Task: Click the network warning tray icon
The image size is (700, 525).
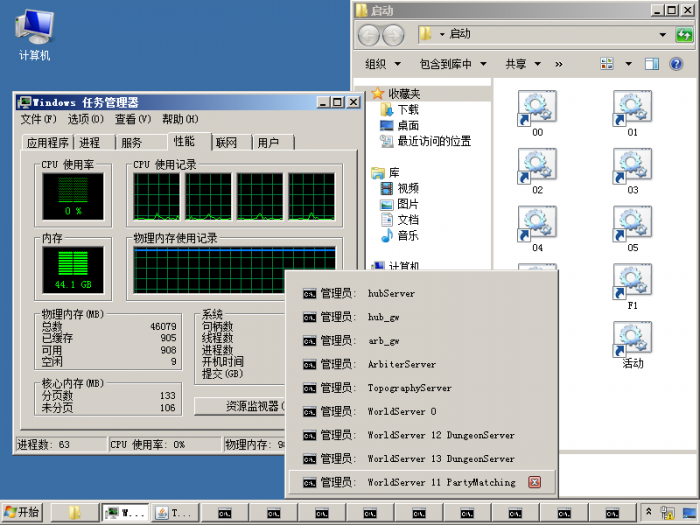Action: coord(667,513)
